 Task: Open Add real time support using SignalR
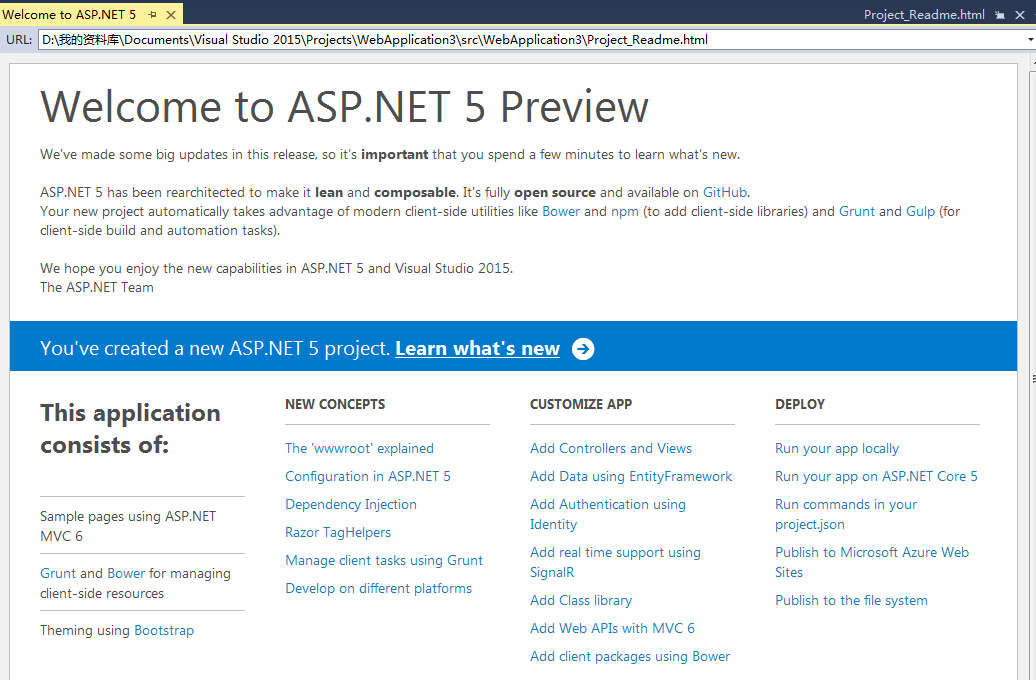coord(615,562)
